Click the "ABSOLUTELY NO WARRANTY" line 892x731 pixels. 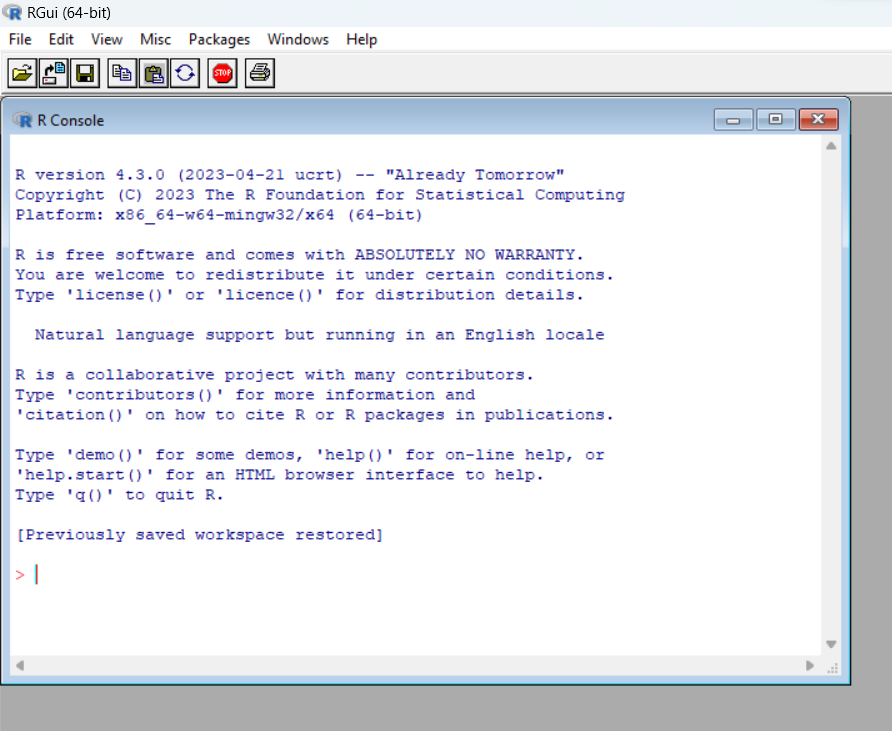click(x=299, y=254)
